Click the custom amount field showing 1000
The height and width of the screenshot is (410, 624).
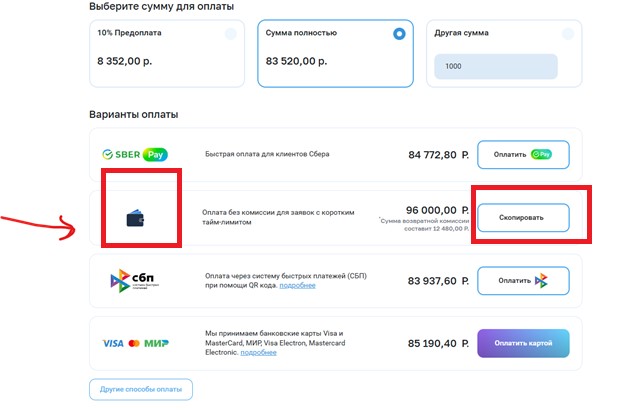coord(496,66)
